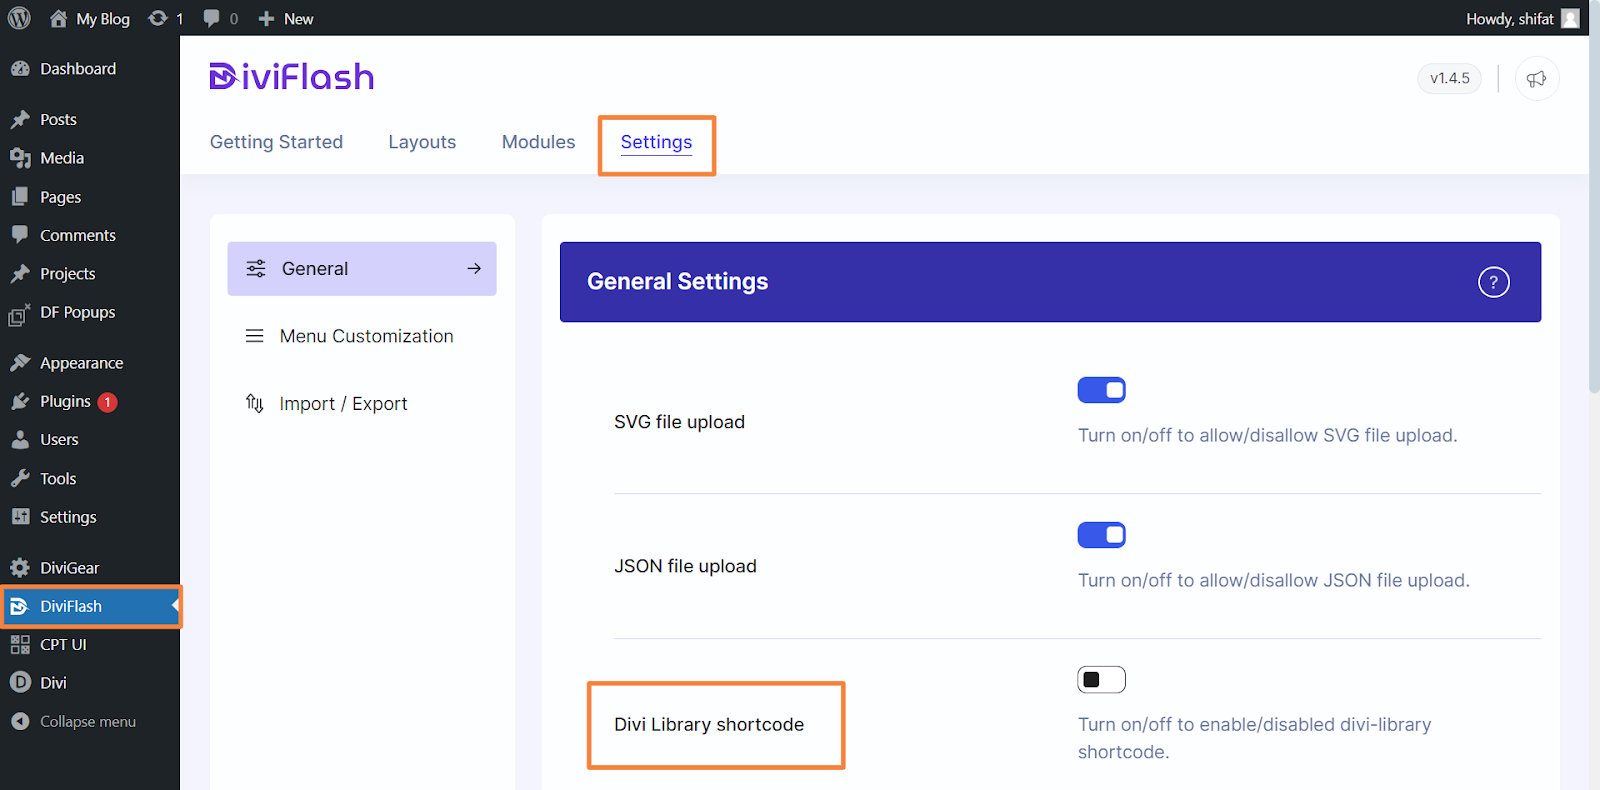
Task: Switch to the Layouts tab
Action: [422, 142]
